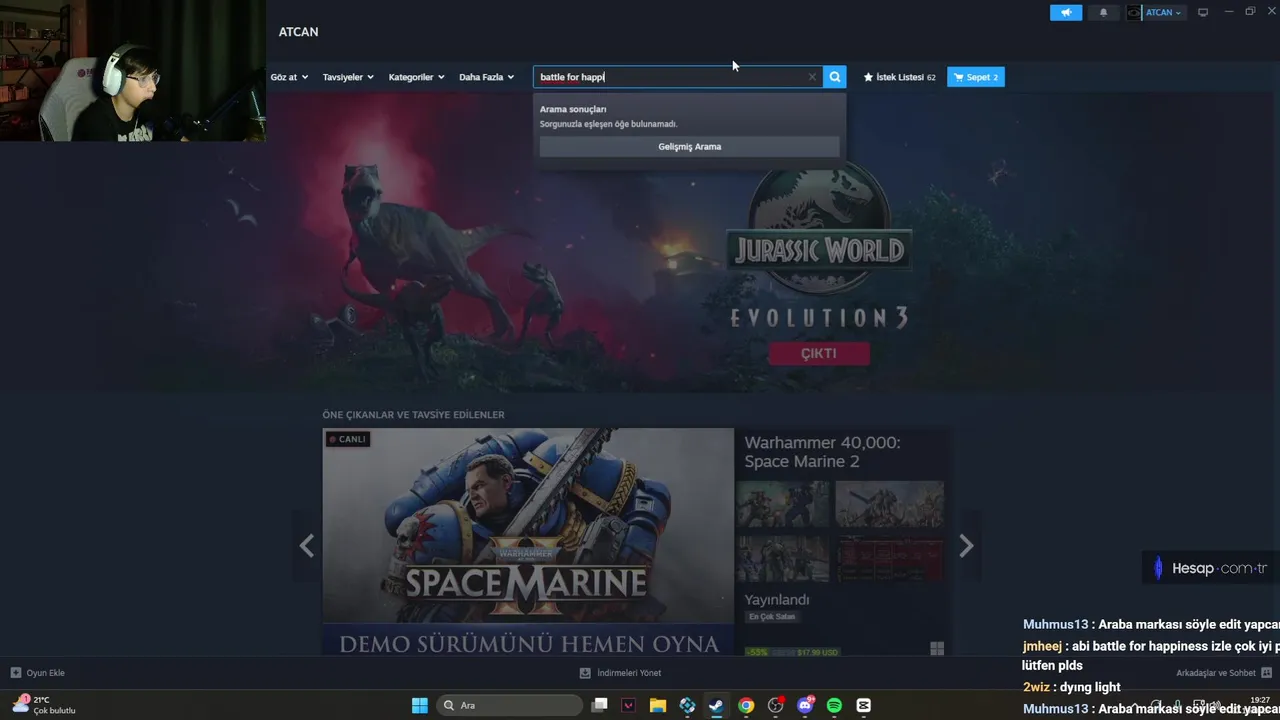Open File Explorer from the taskbar
Viewport: 1280px width, 720px height.
click(658, 705)
